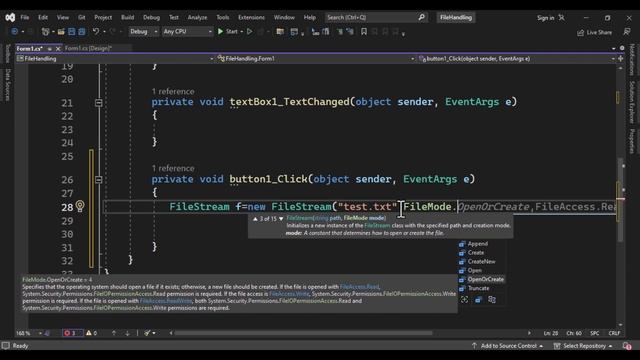Open the 168 % zoom level dropdown
Screen dimensions: 640x360
pyautogui.click(x=29, y=333)
